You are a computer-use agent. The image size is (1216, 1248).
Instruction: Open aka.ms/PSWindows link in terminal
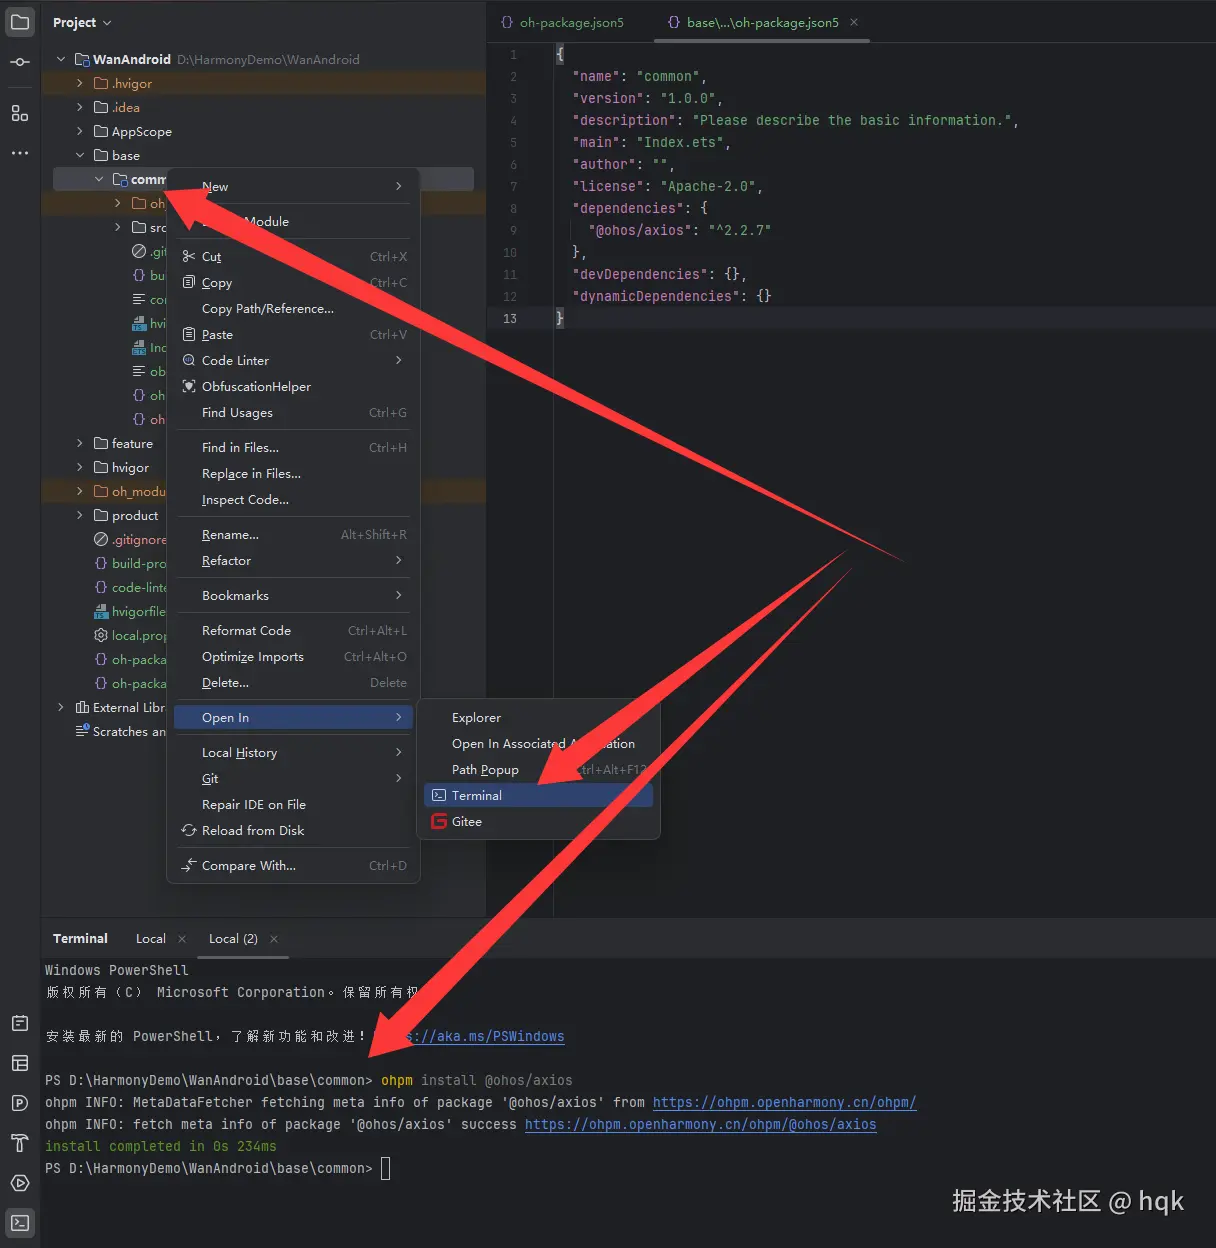(x=485, y=1037)
